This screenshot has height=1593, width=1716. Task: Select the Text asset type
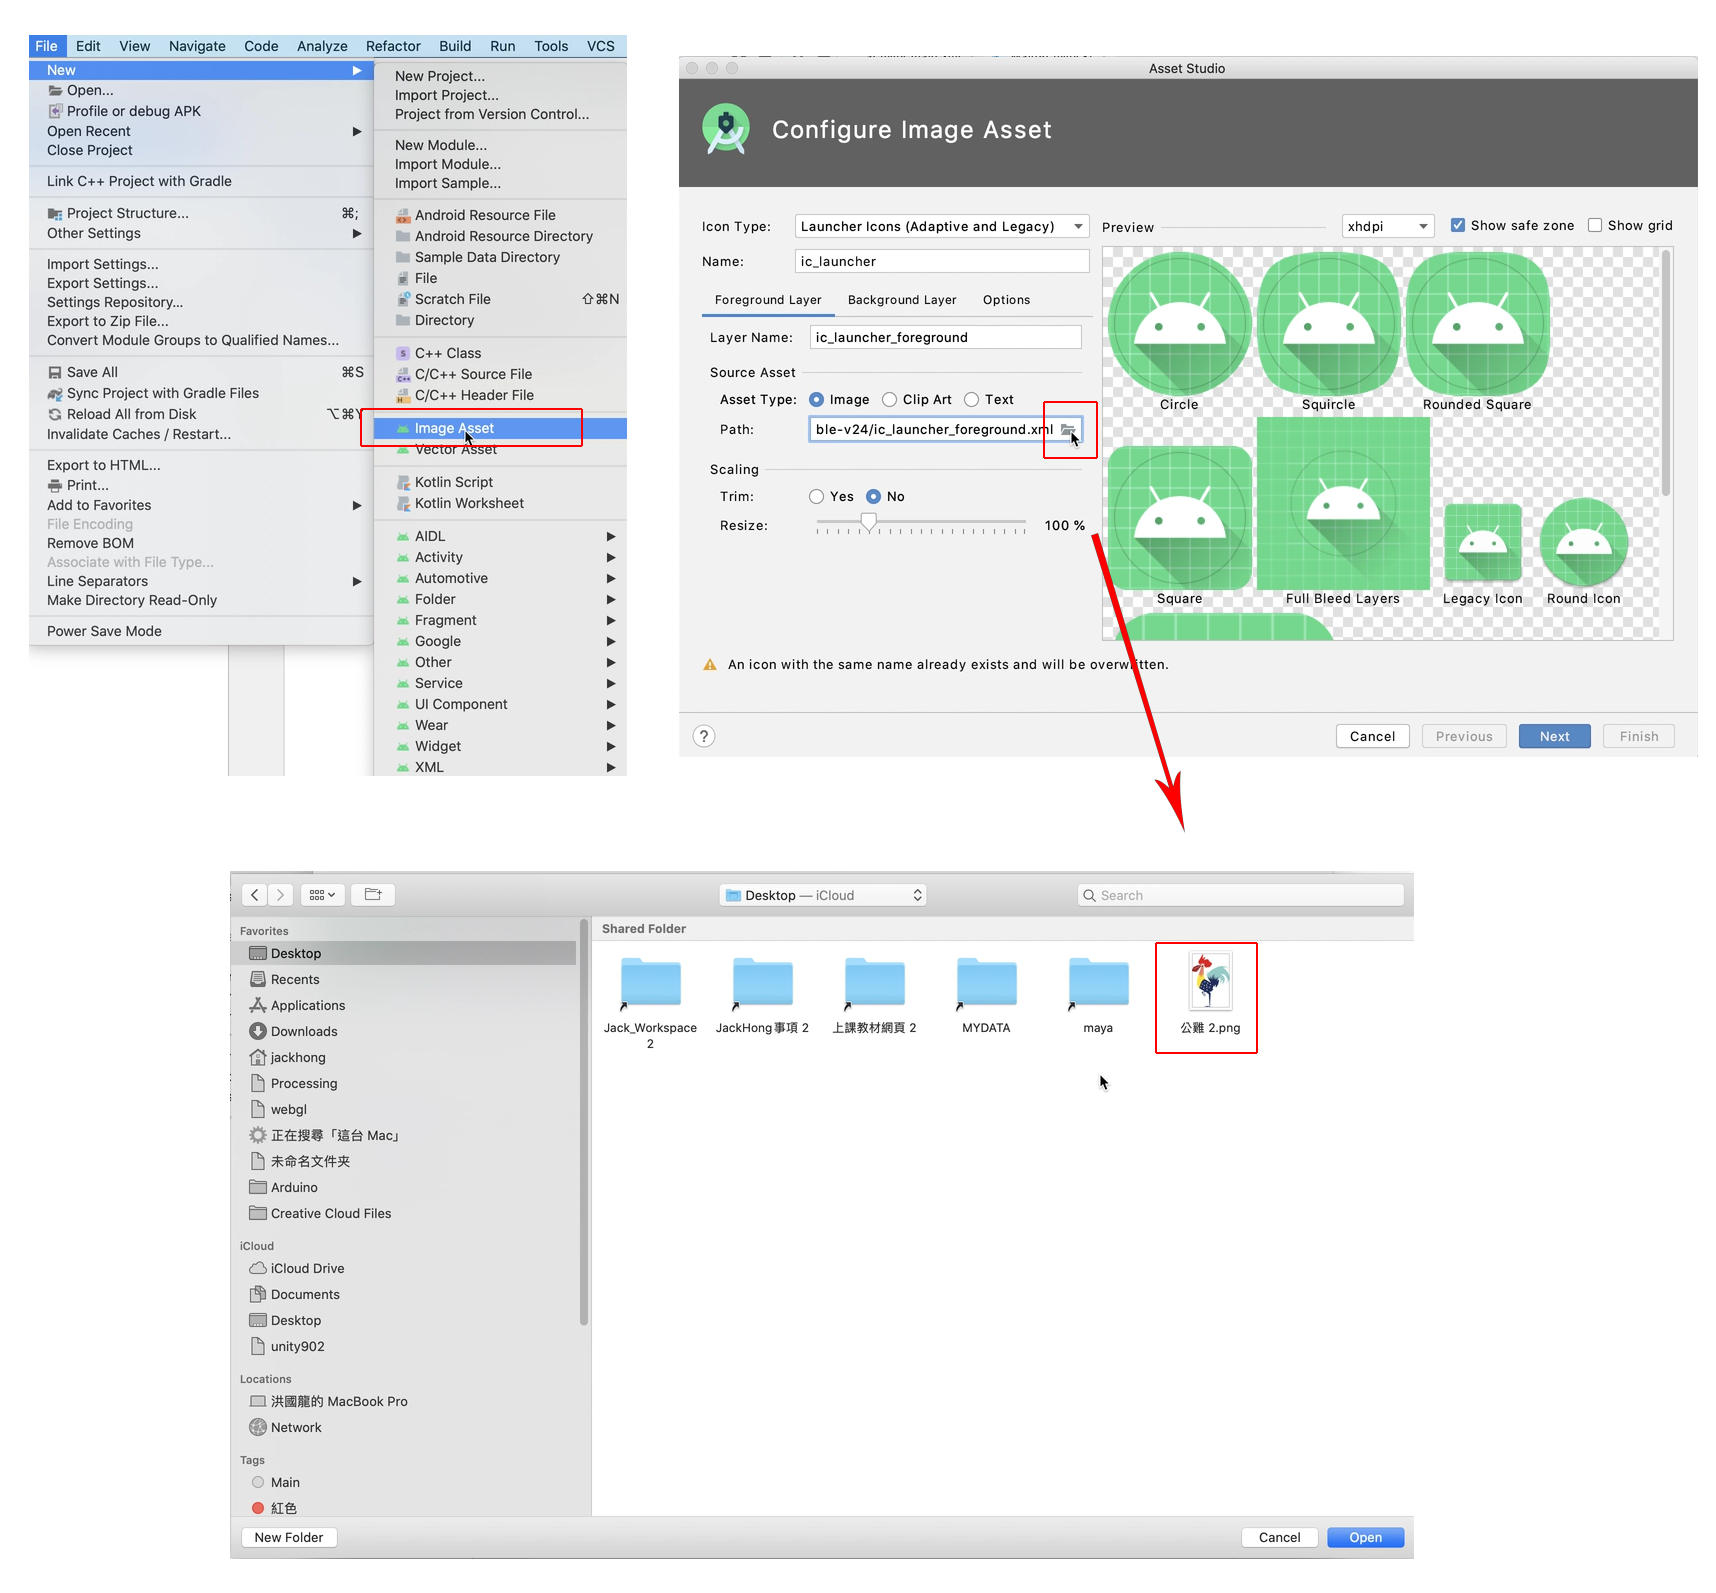tap(971, 399)
